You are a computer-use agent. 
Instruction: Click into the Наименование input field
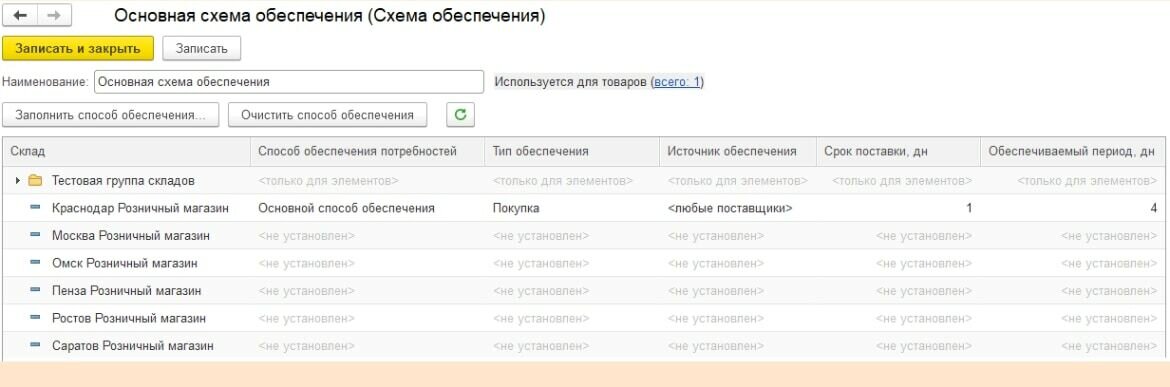[x=289, y=82]
